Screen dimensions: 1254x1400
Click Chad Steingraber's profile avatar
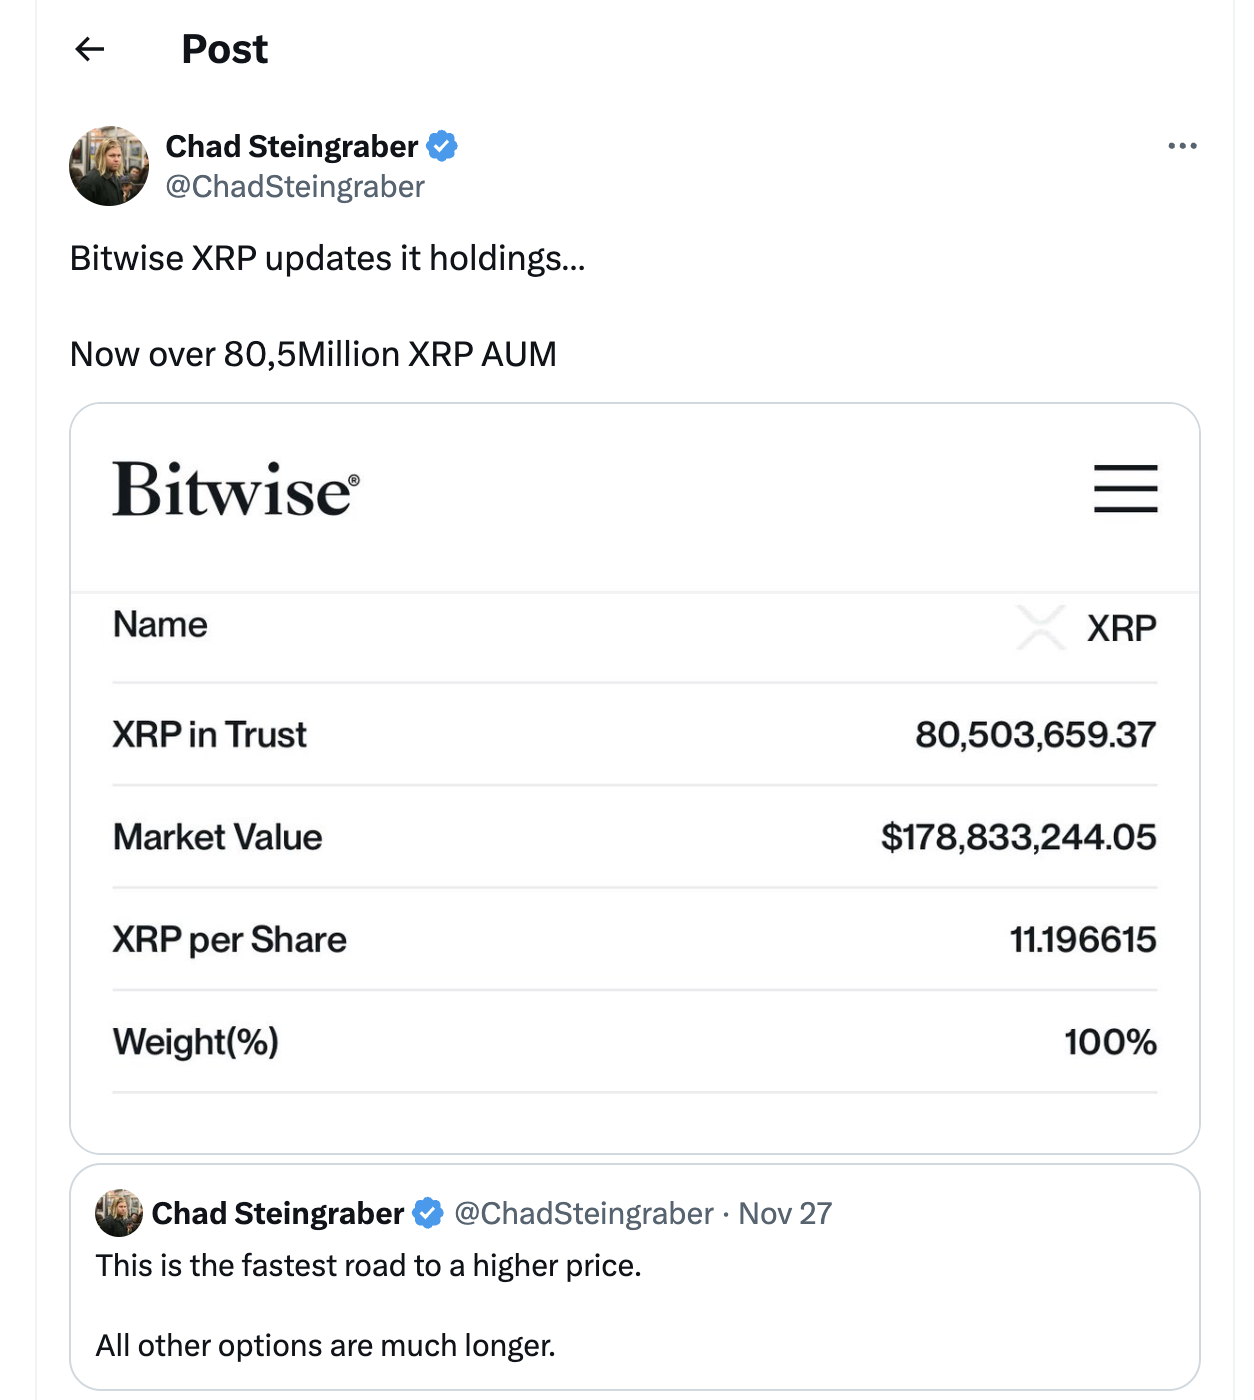click(109, 165)
